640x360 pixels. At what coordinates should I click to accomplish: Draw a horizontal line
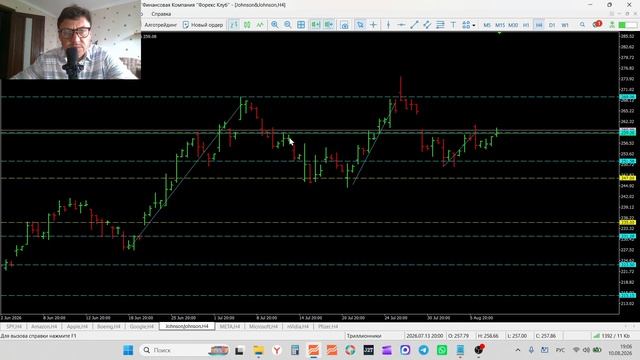pyautogui.click(x=401, y=25)
